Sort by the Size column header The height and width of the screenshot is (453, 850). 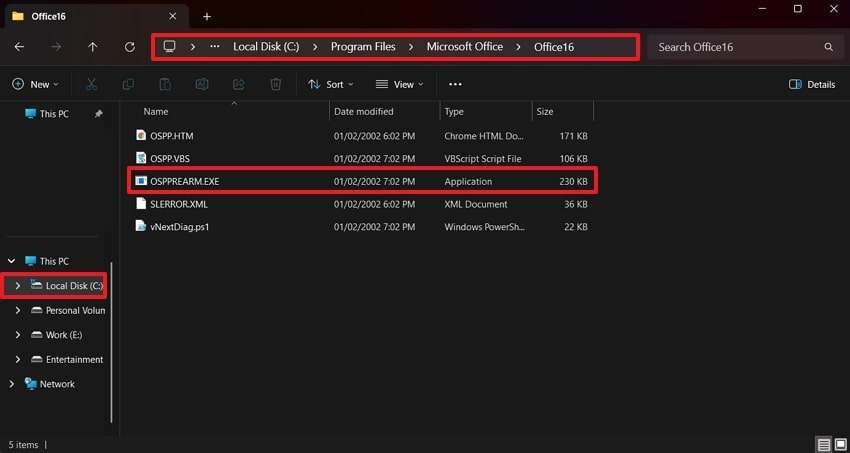[x=545, y=112]
